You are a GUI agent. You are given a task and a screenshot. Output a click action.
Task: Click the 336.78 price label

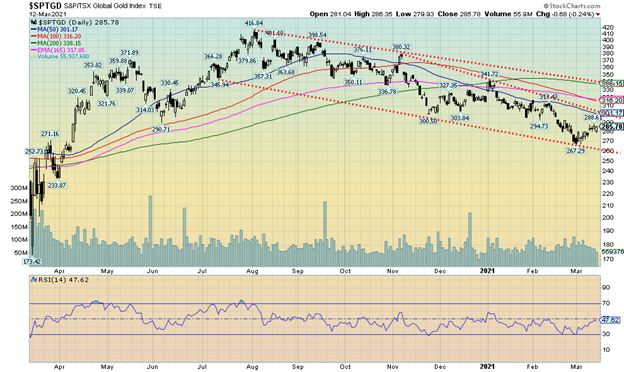pos(387,92)
